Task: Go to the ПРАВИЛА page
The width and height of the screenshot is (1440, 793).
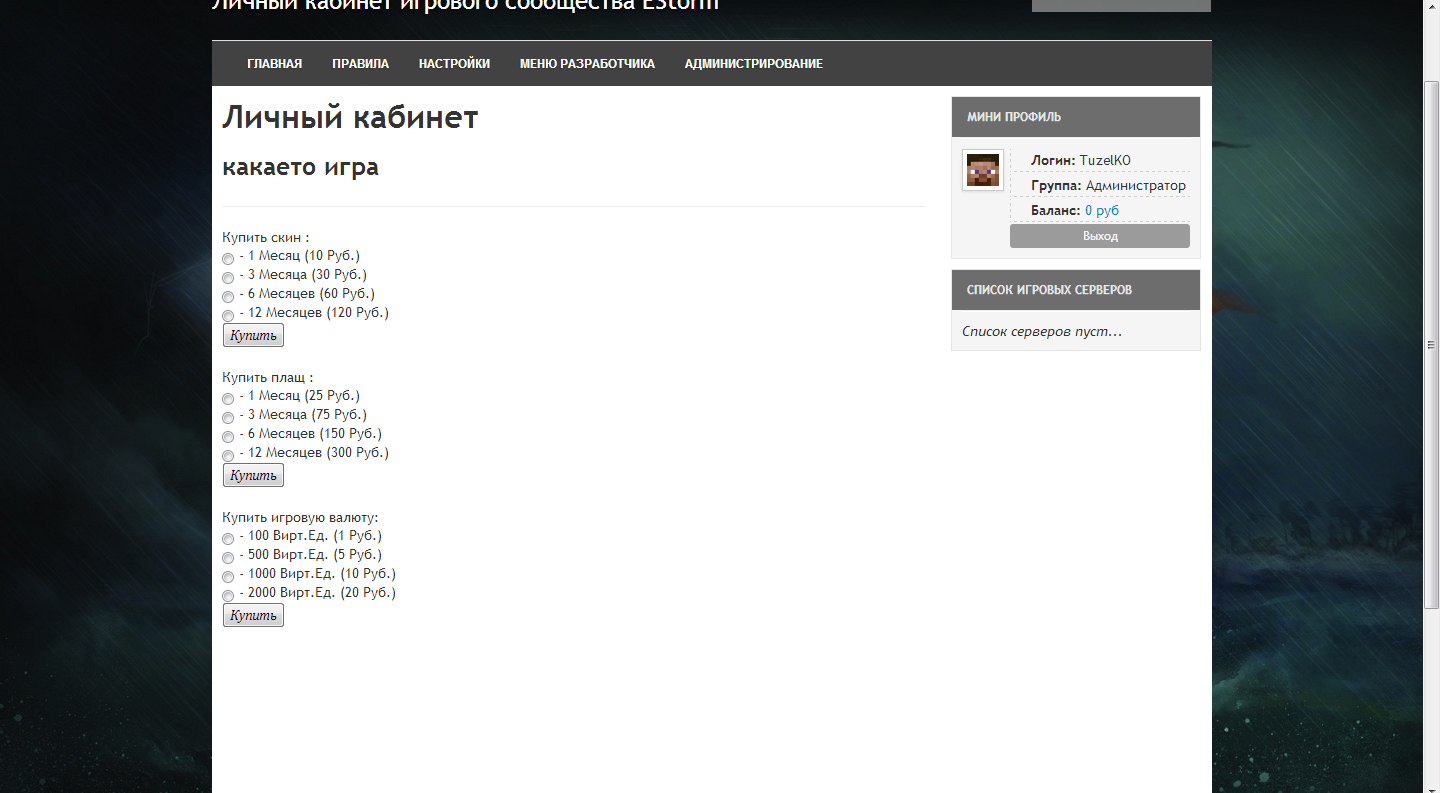Action: (361, 64)
